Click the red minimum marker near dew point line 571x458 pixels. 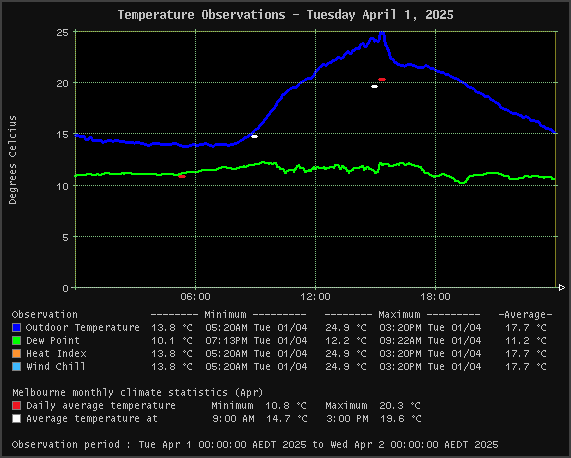tap(182, 177)
